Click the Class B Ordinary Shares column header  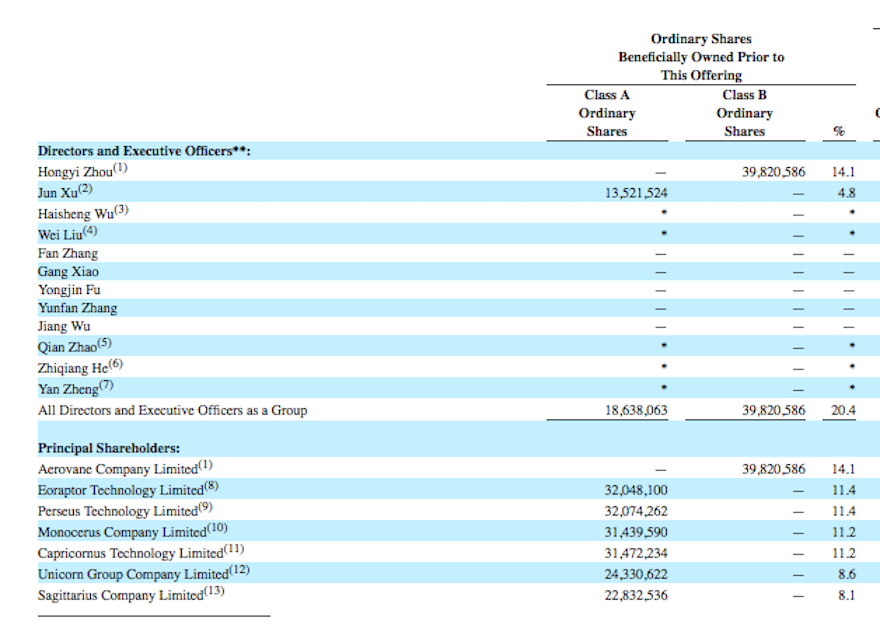[x=744, y=113]
